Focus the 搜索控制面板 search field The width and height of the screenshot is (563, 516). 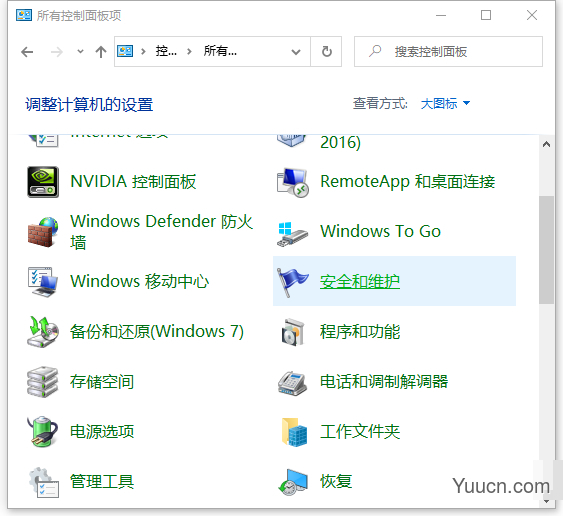[x=448, y=51]
